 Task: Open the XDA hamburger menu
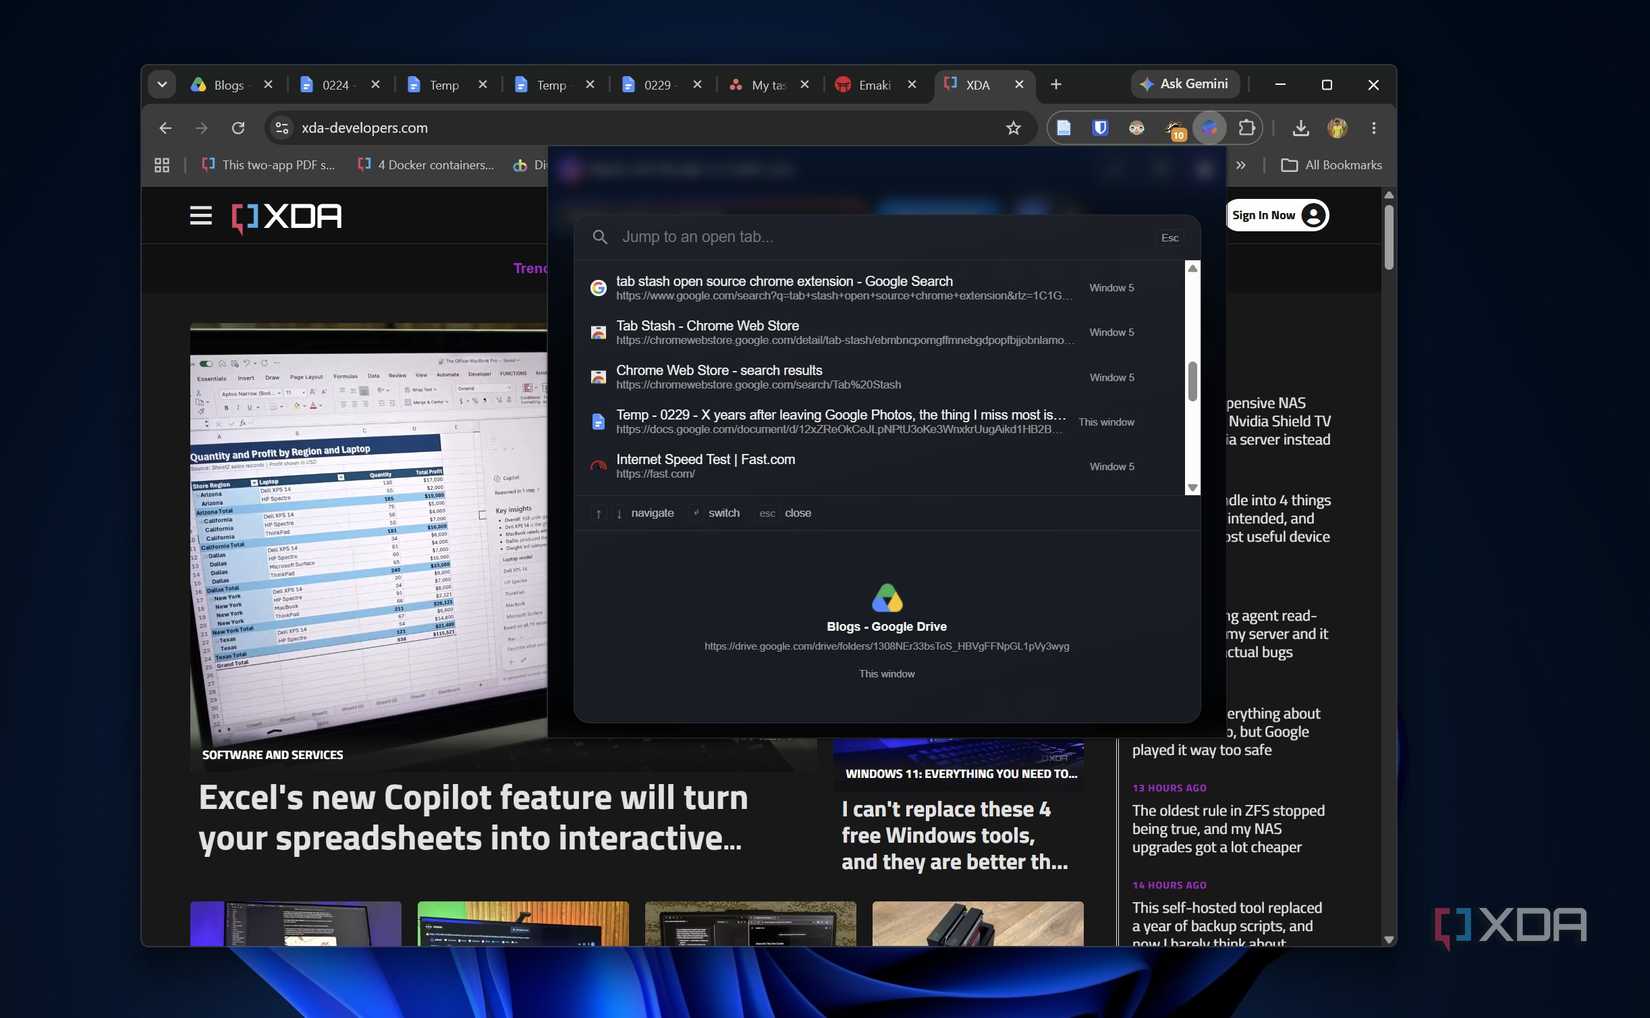[201, 216]
